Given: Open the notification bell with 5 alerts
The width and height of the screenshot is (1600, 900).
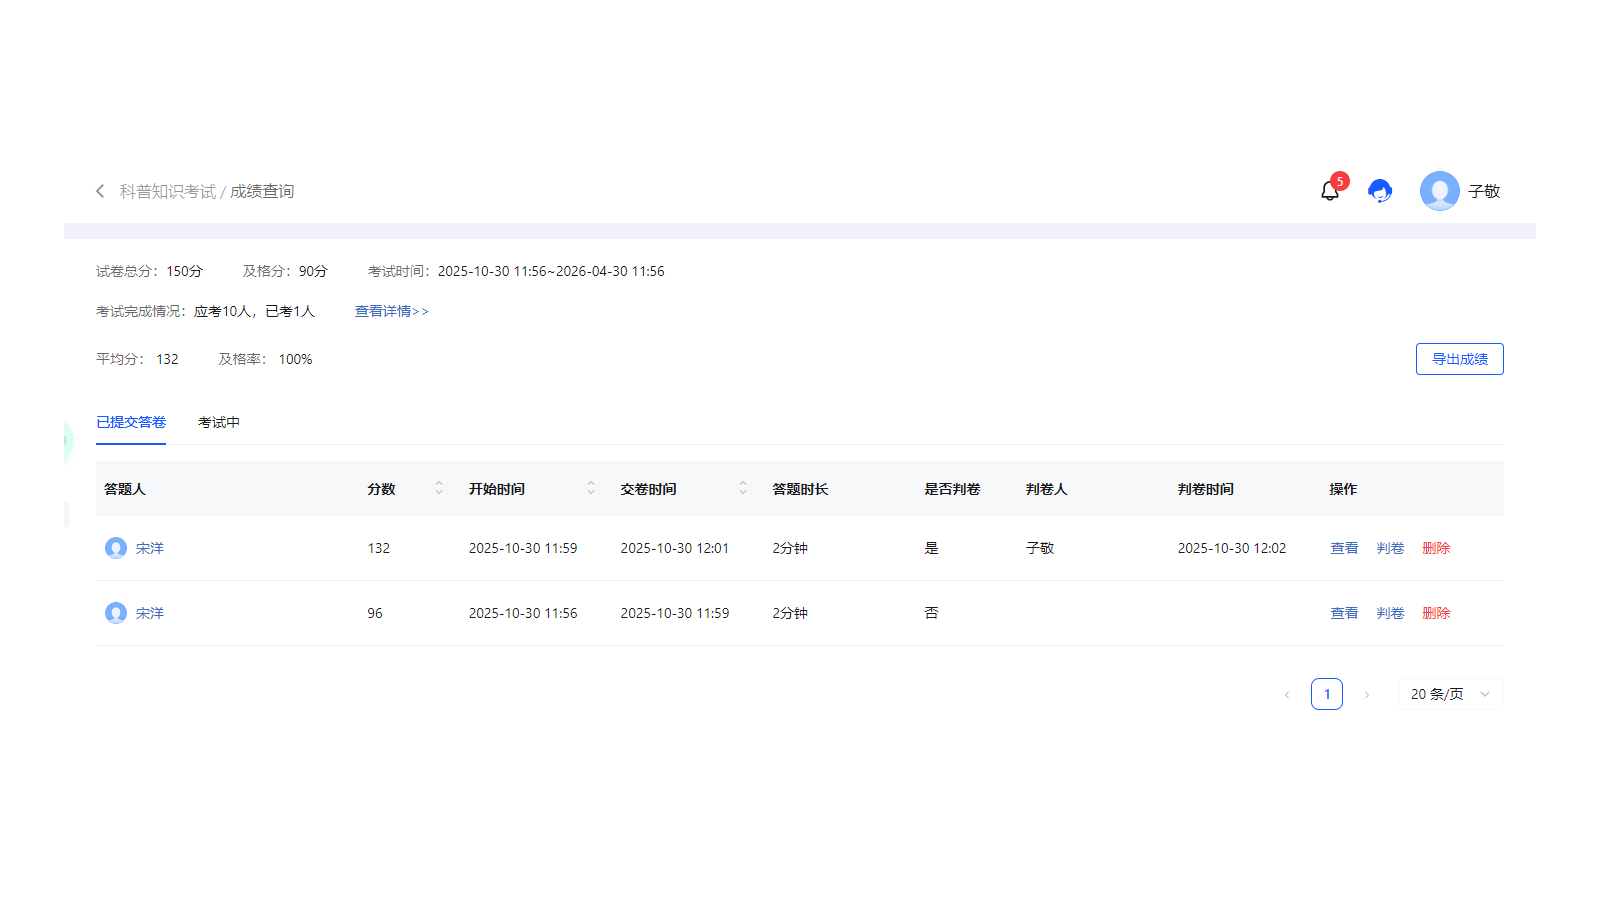Looking at the screenshot, I should click(x=1330, y=191).
